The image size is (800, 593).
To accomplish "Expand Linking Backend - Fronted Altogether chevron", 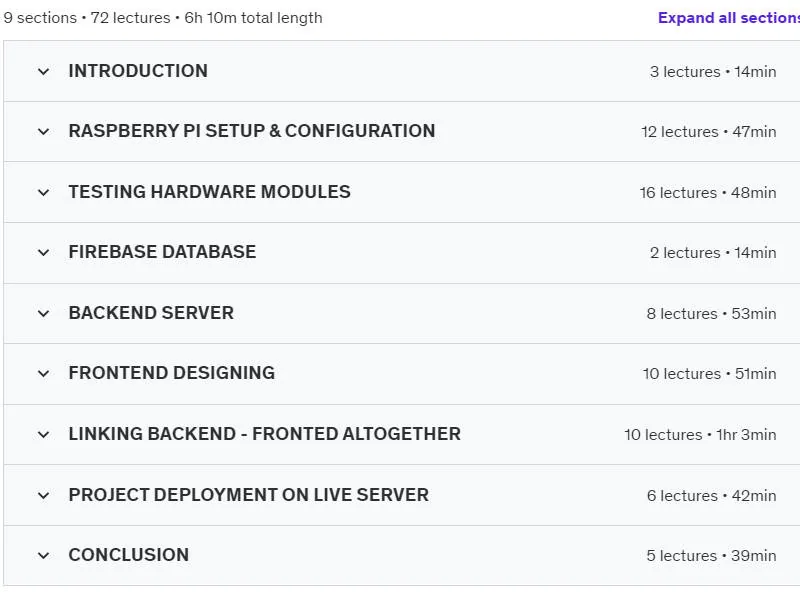I will click(43, 434).
